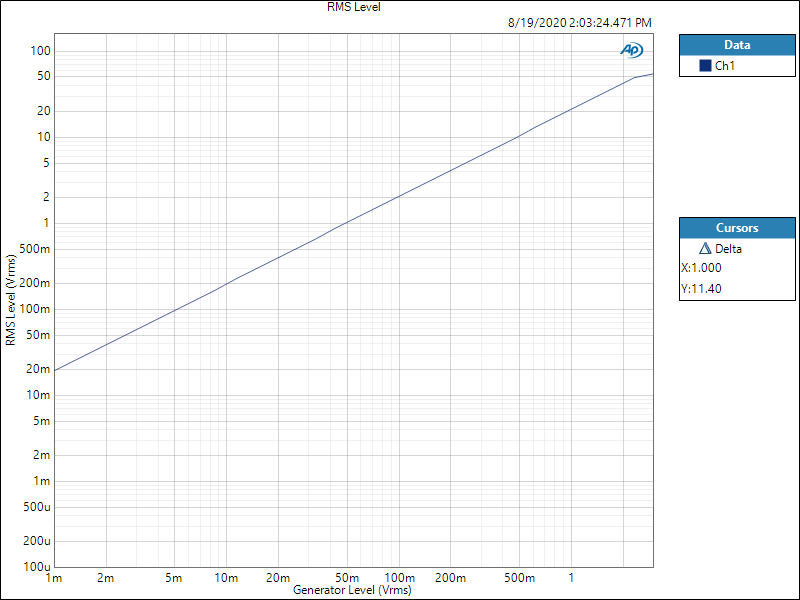Click the 500u label on the y-axis
This screenshot has height=600, width=800.
37,507
